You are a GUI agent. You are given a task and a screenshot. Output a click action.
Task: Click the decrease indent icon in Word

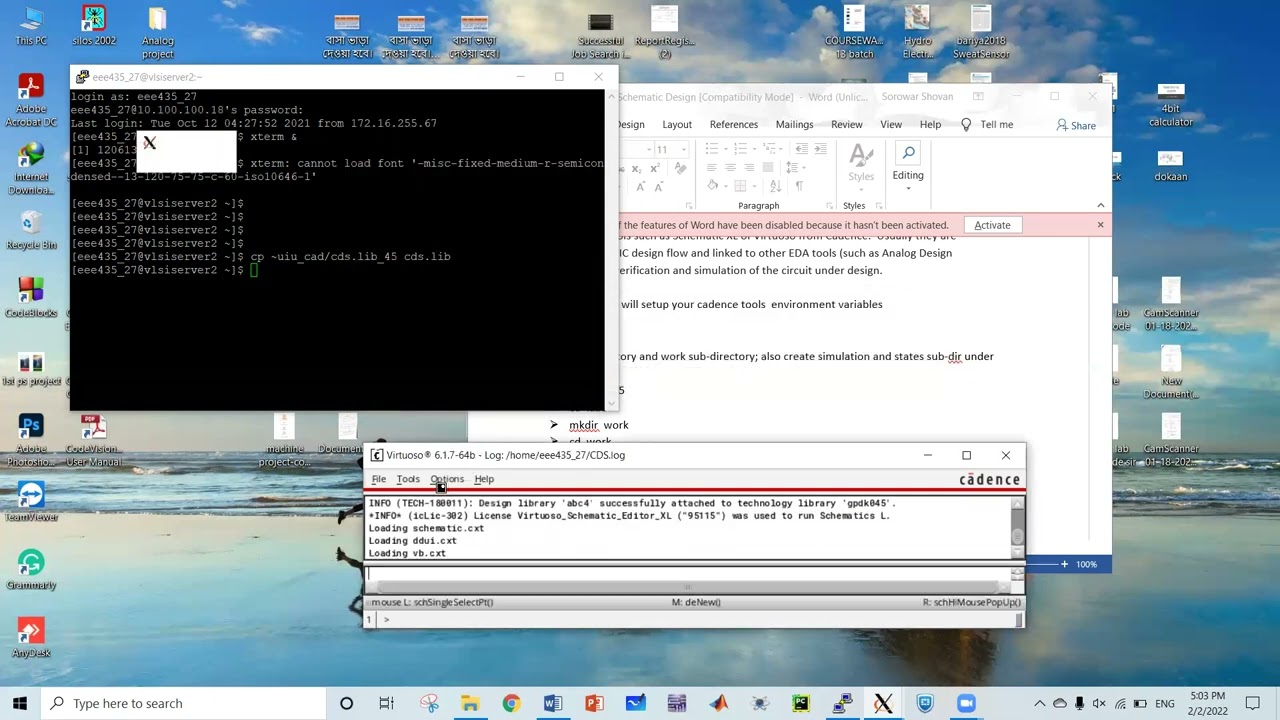(x=802, y=148)
